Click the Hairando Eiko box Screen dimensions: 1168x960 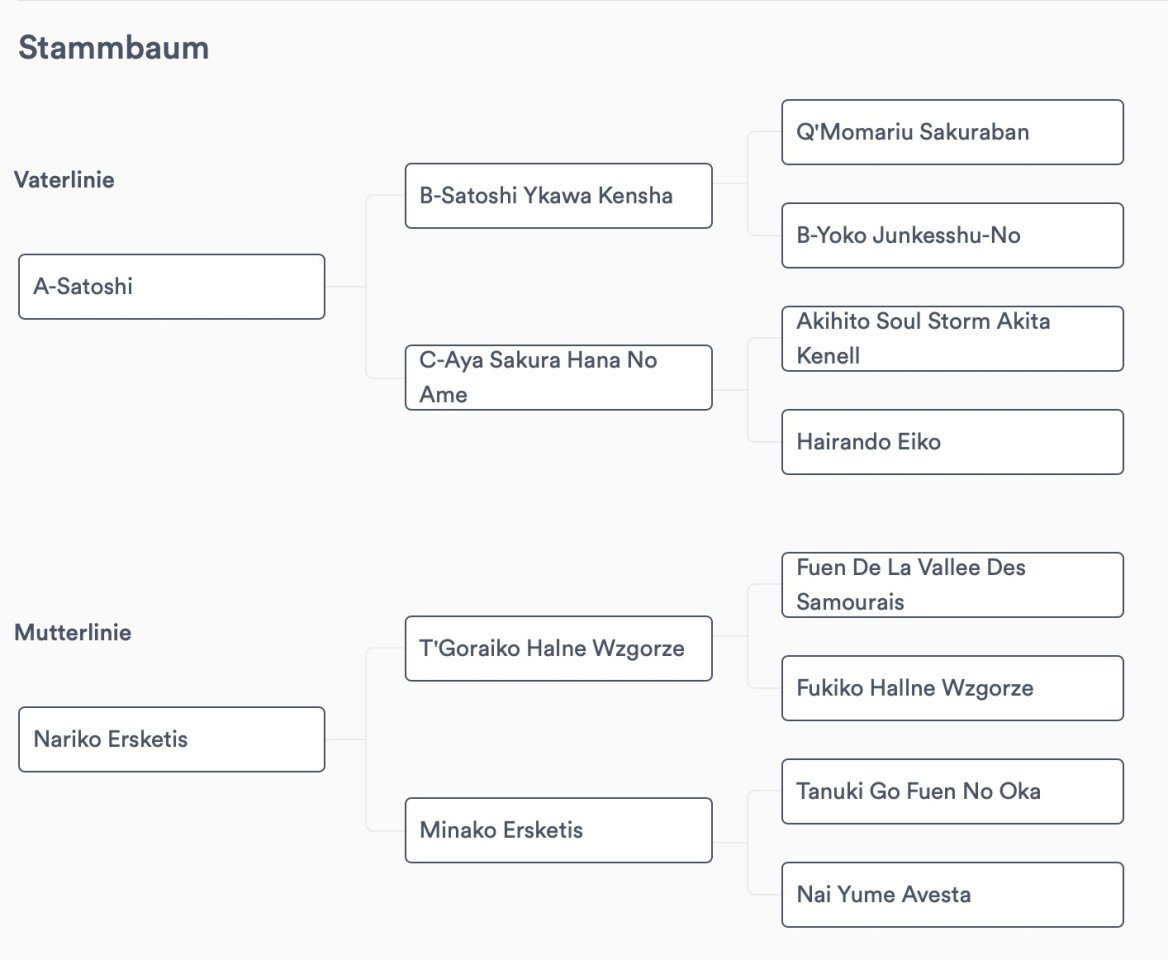click(x=952, y=442)
